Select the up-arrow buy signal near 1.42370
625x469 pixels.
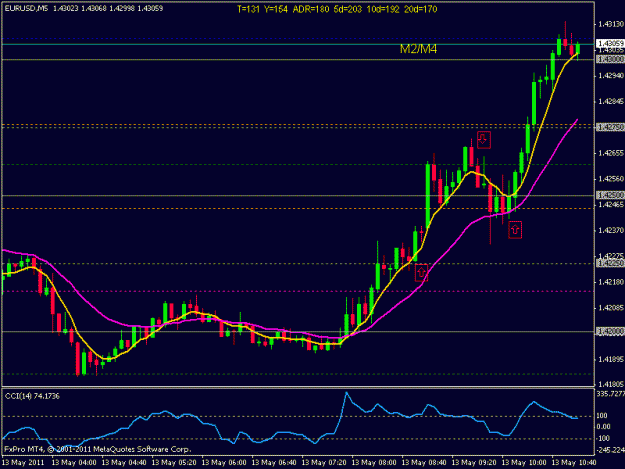515,230
